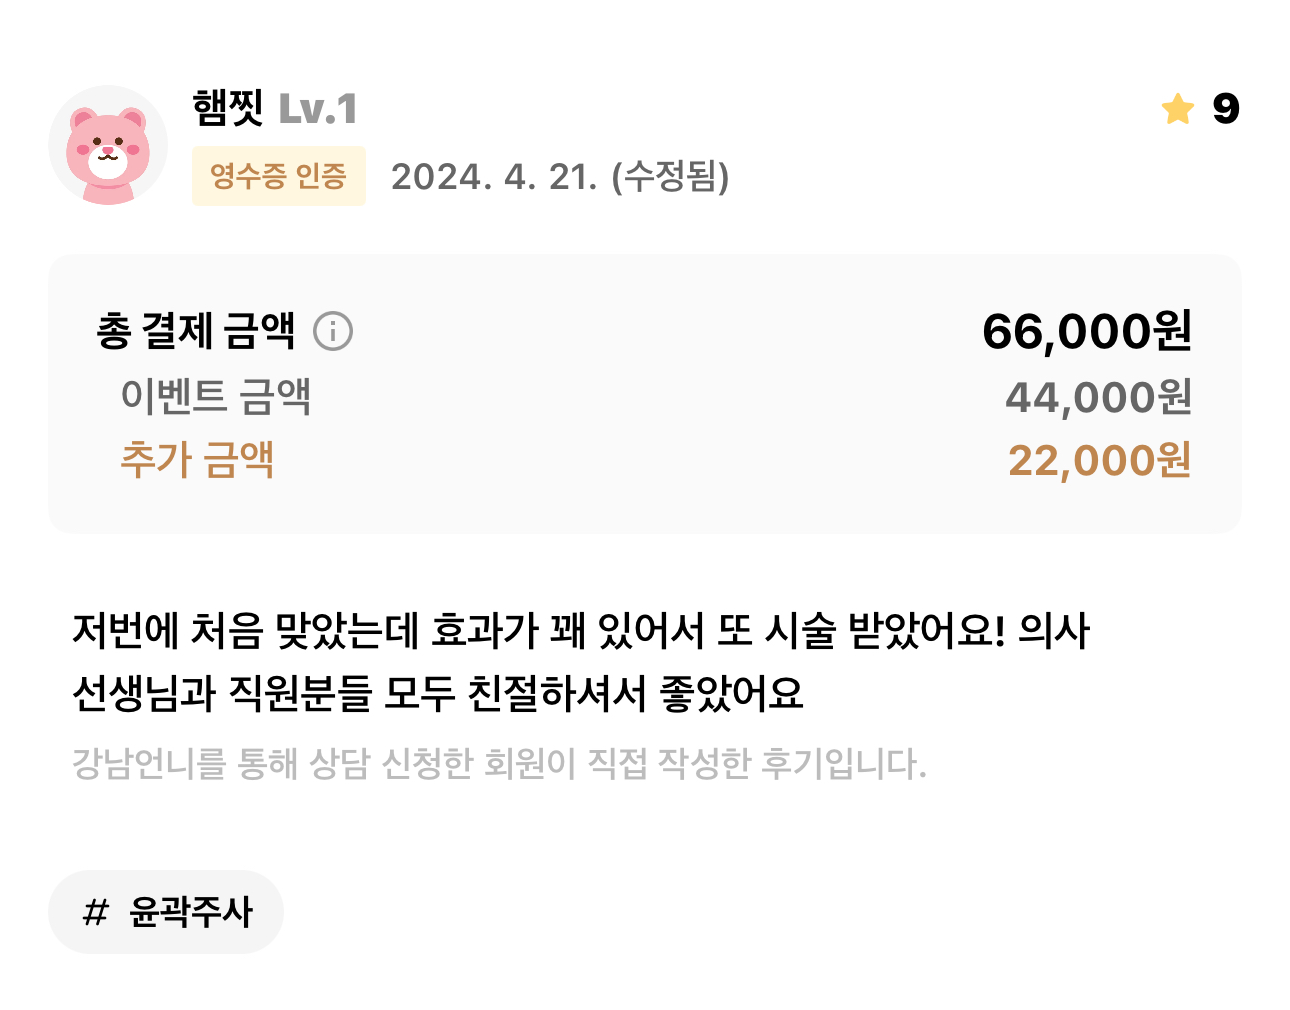The image size is (1290, 1010).
Task: Open the review body text
Action: click(x=581, y=662)
